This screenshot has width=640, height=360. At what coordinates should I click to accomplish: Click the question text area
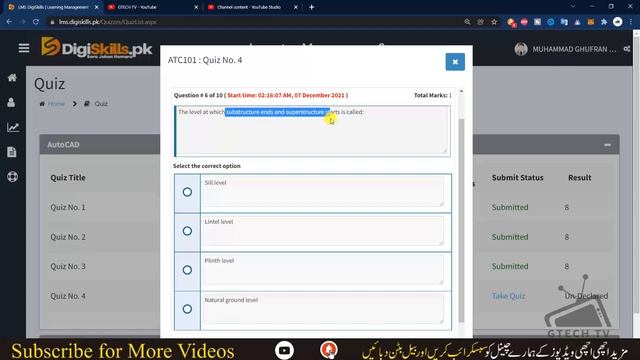(312, 131)
